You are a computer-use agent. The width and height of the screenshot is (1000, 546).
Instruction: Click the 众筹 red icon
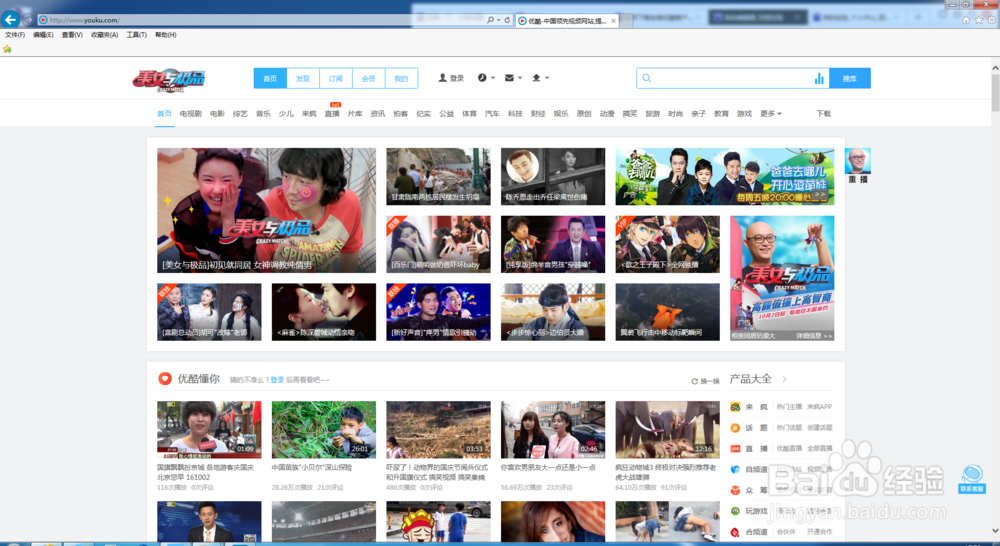coord(735,491)
